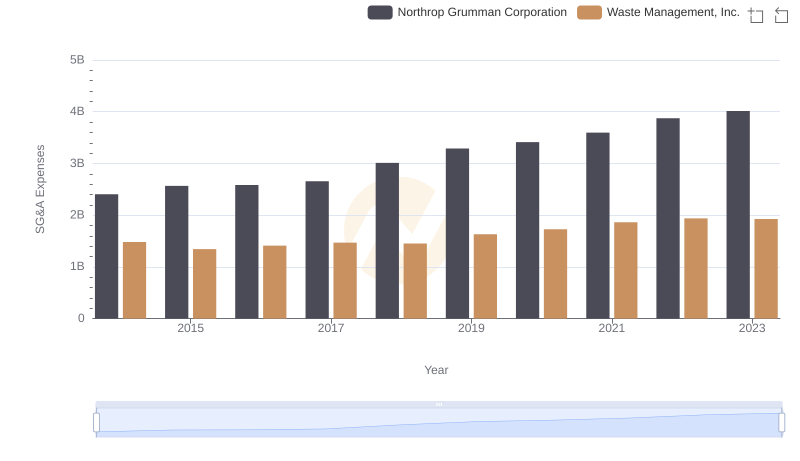This screenshot has height=461, width=800.
Task: Click the SG&A Expenses axis title
Action: point(40,189)
